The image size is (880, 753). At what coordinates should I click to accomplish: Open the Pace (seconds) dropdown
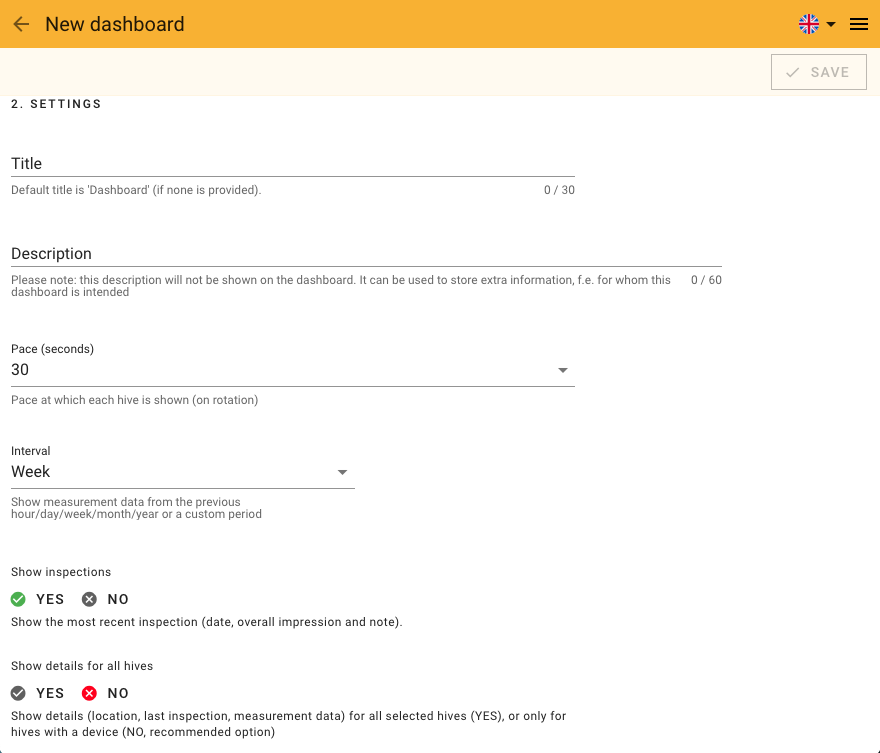(x=292, y=370)
